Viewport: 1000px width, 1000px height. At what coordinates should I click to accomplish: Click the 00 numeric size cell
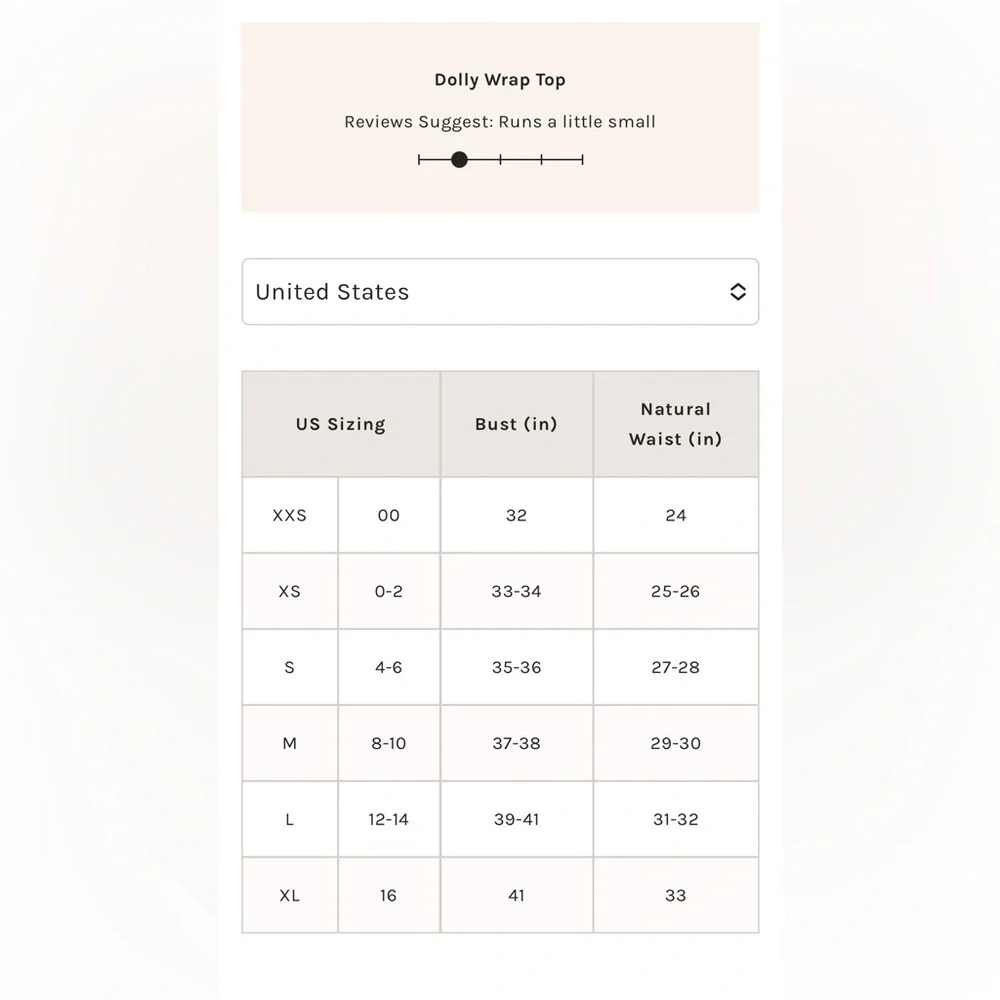[389, 515]
